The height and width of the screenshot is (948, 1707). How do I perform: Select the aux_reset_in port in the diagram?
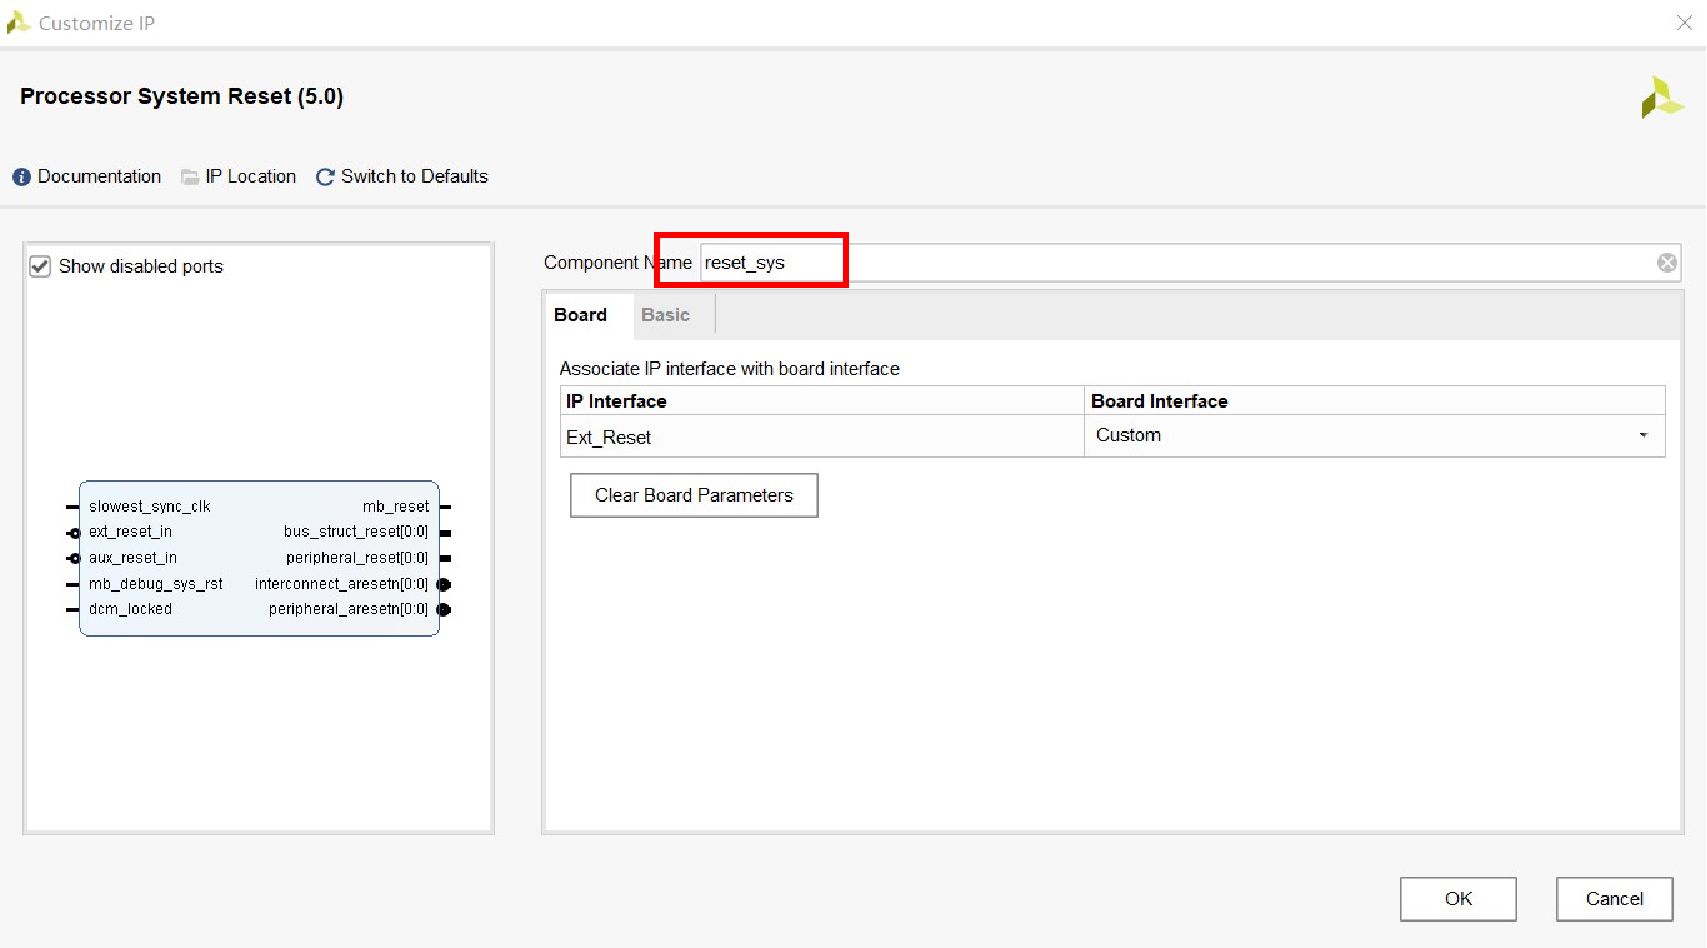pos(132,558)
